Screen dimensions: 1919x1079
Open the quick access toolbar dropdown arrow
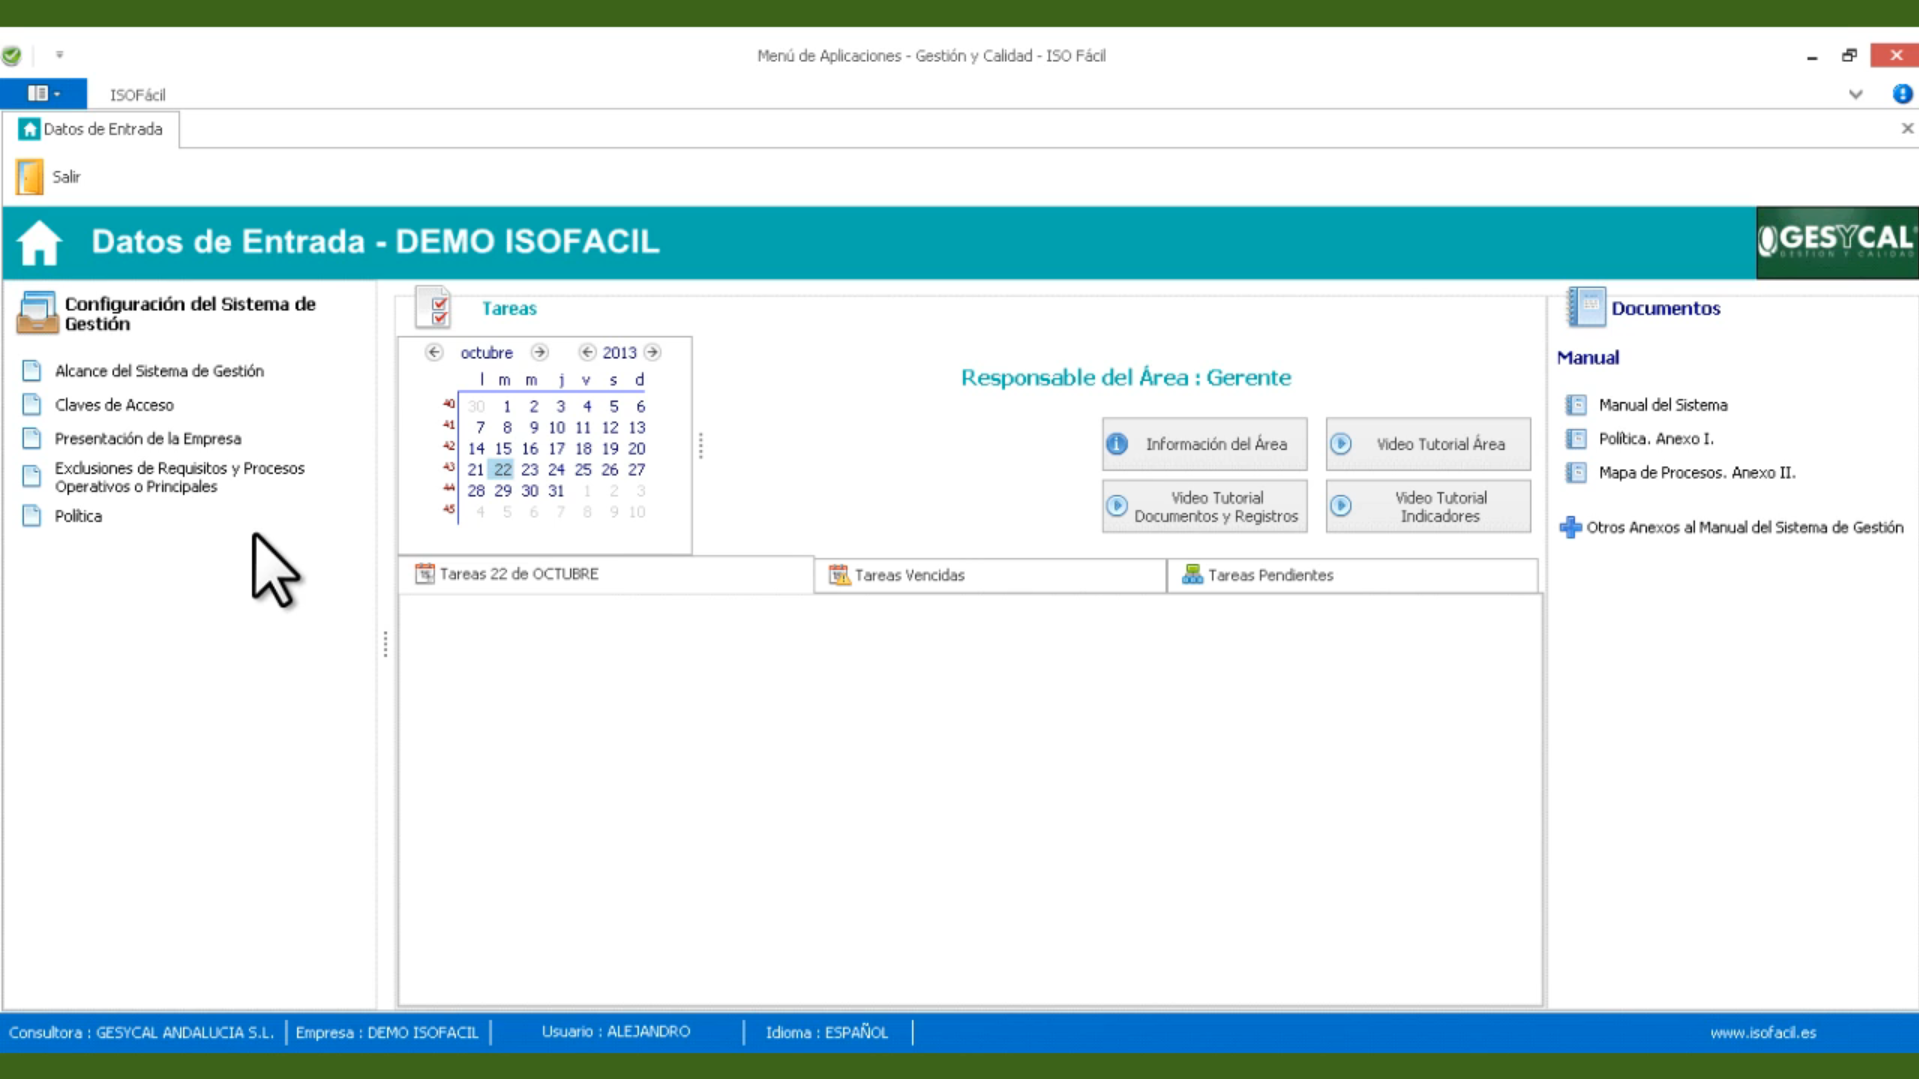coord(60,56)
